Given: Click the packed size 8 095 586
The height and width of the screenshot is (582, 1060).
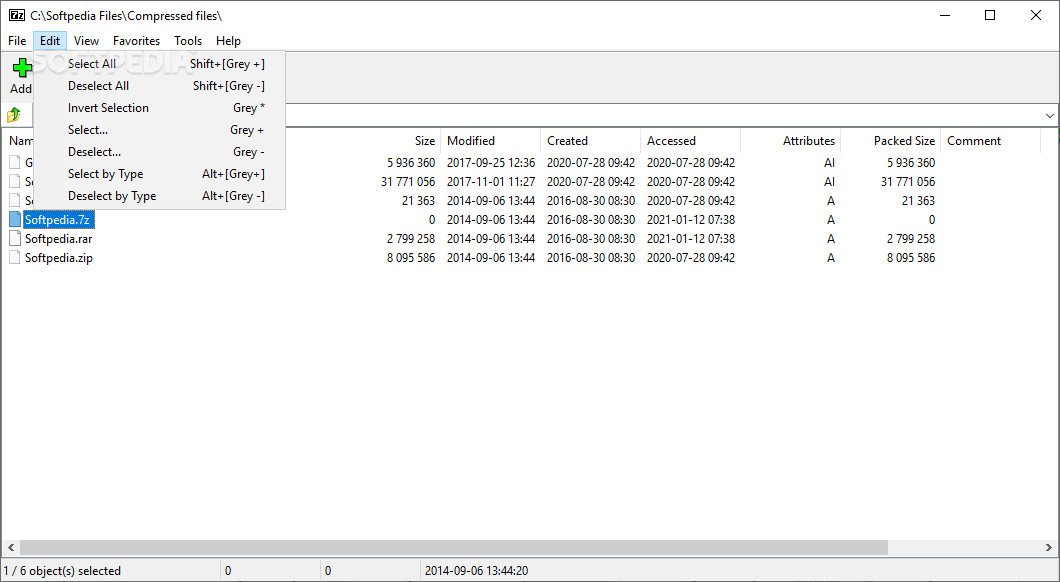Looking at the screenshot, I should tap(911, 258).
